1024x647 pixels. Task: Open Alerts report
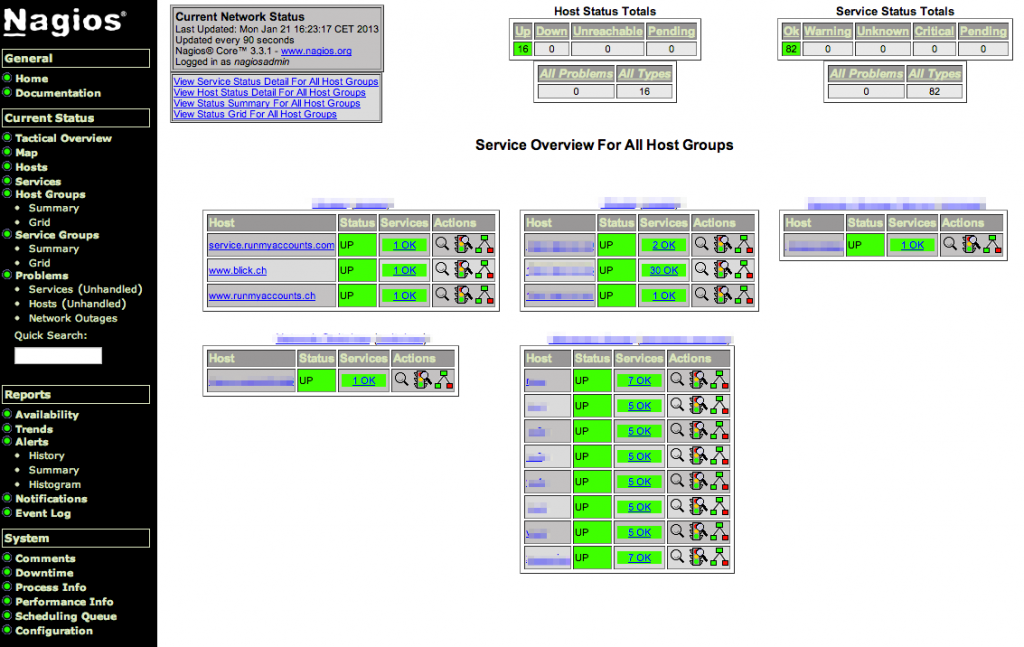tap(32, 442)
